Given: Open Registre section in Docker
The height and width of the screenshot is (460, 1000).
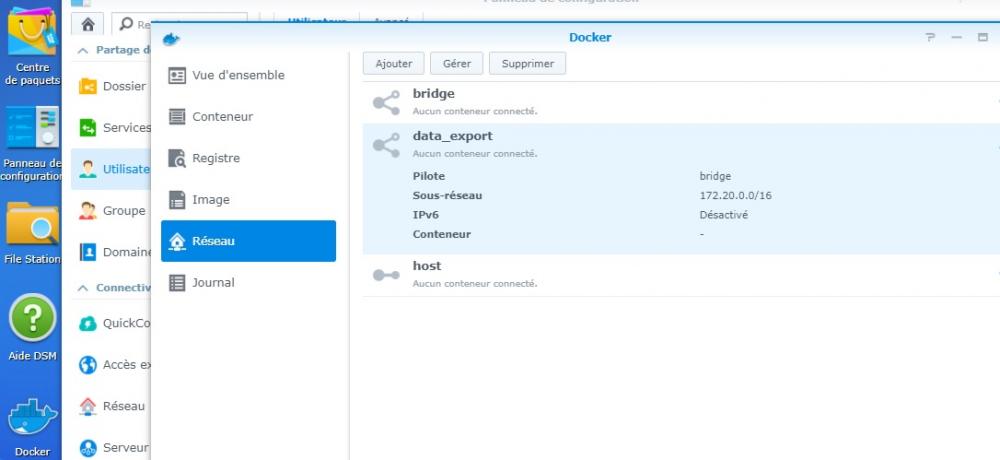Looking at the screenshot, I should click(249, 158).
